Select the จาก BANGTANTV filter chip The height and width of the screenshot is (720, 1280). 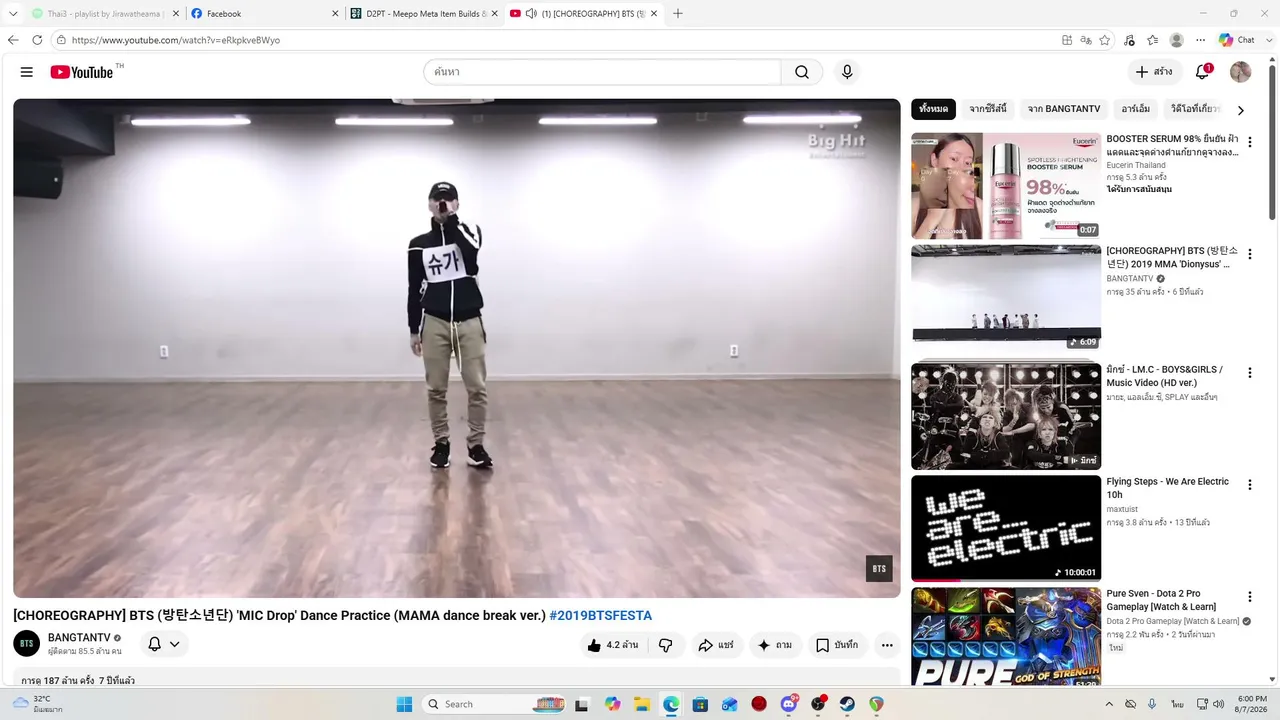click(x=1064, y=109)
